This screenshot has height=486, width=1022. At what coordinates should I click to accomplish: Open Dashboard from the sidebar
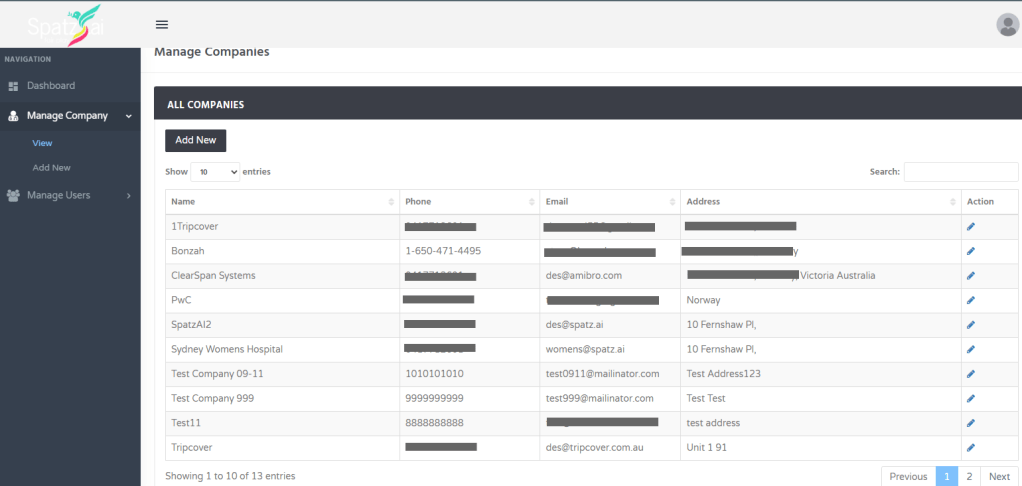pyautogui.click(x=50, y=86)
